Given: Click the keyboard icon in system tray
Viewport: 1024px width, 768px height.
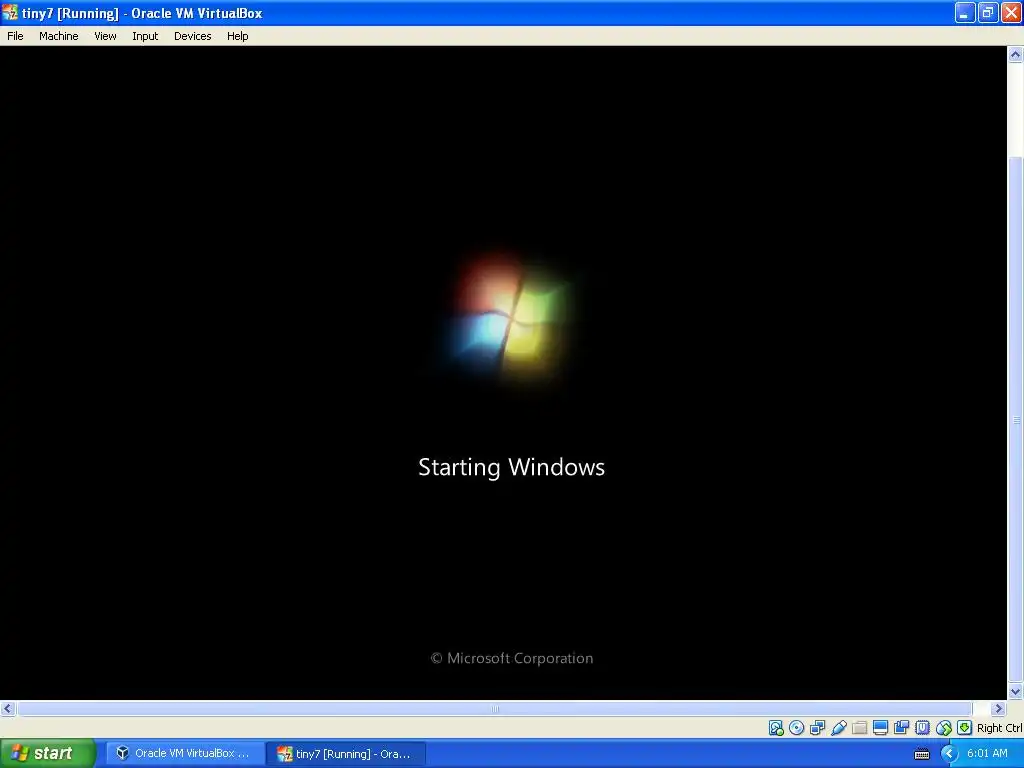Looking at the screenshot, I should [x=921, y=754].
